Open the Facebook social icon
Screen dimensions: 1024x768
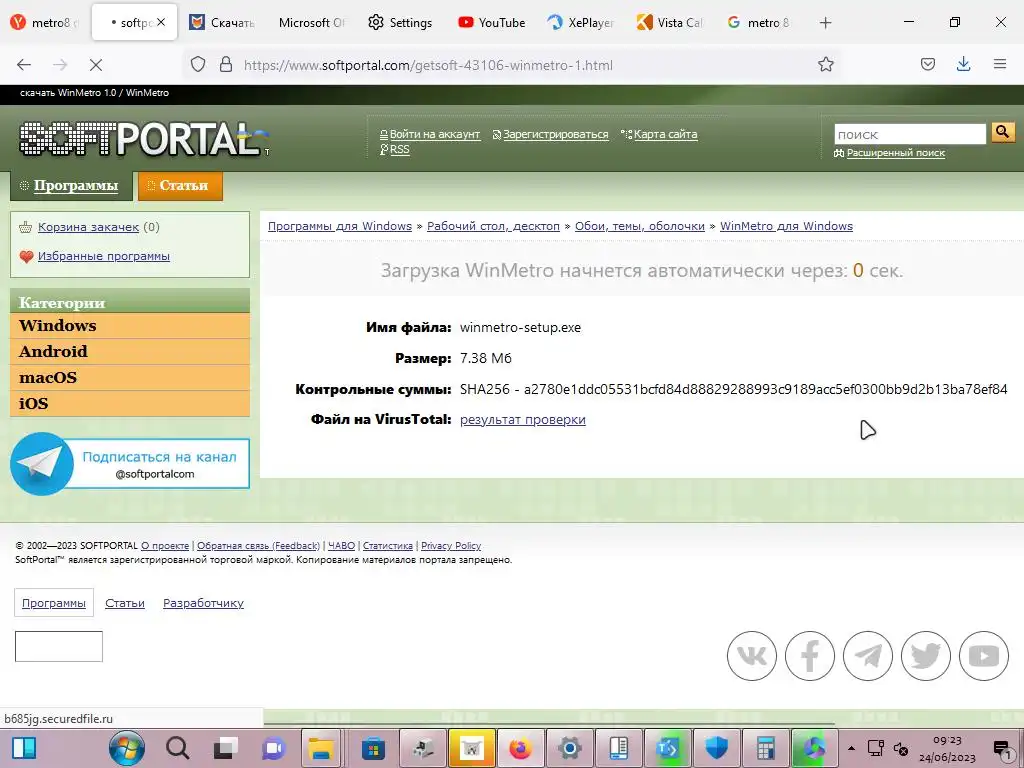click(x=810, y=656)
